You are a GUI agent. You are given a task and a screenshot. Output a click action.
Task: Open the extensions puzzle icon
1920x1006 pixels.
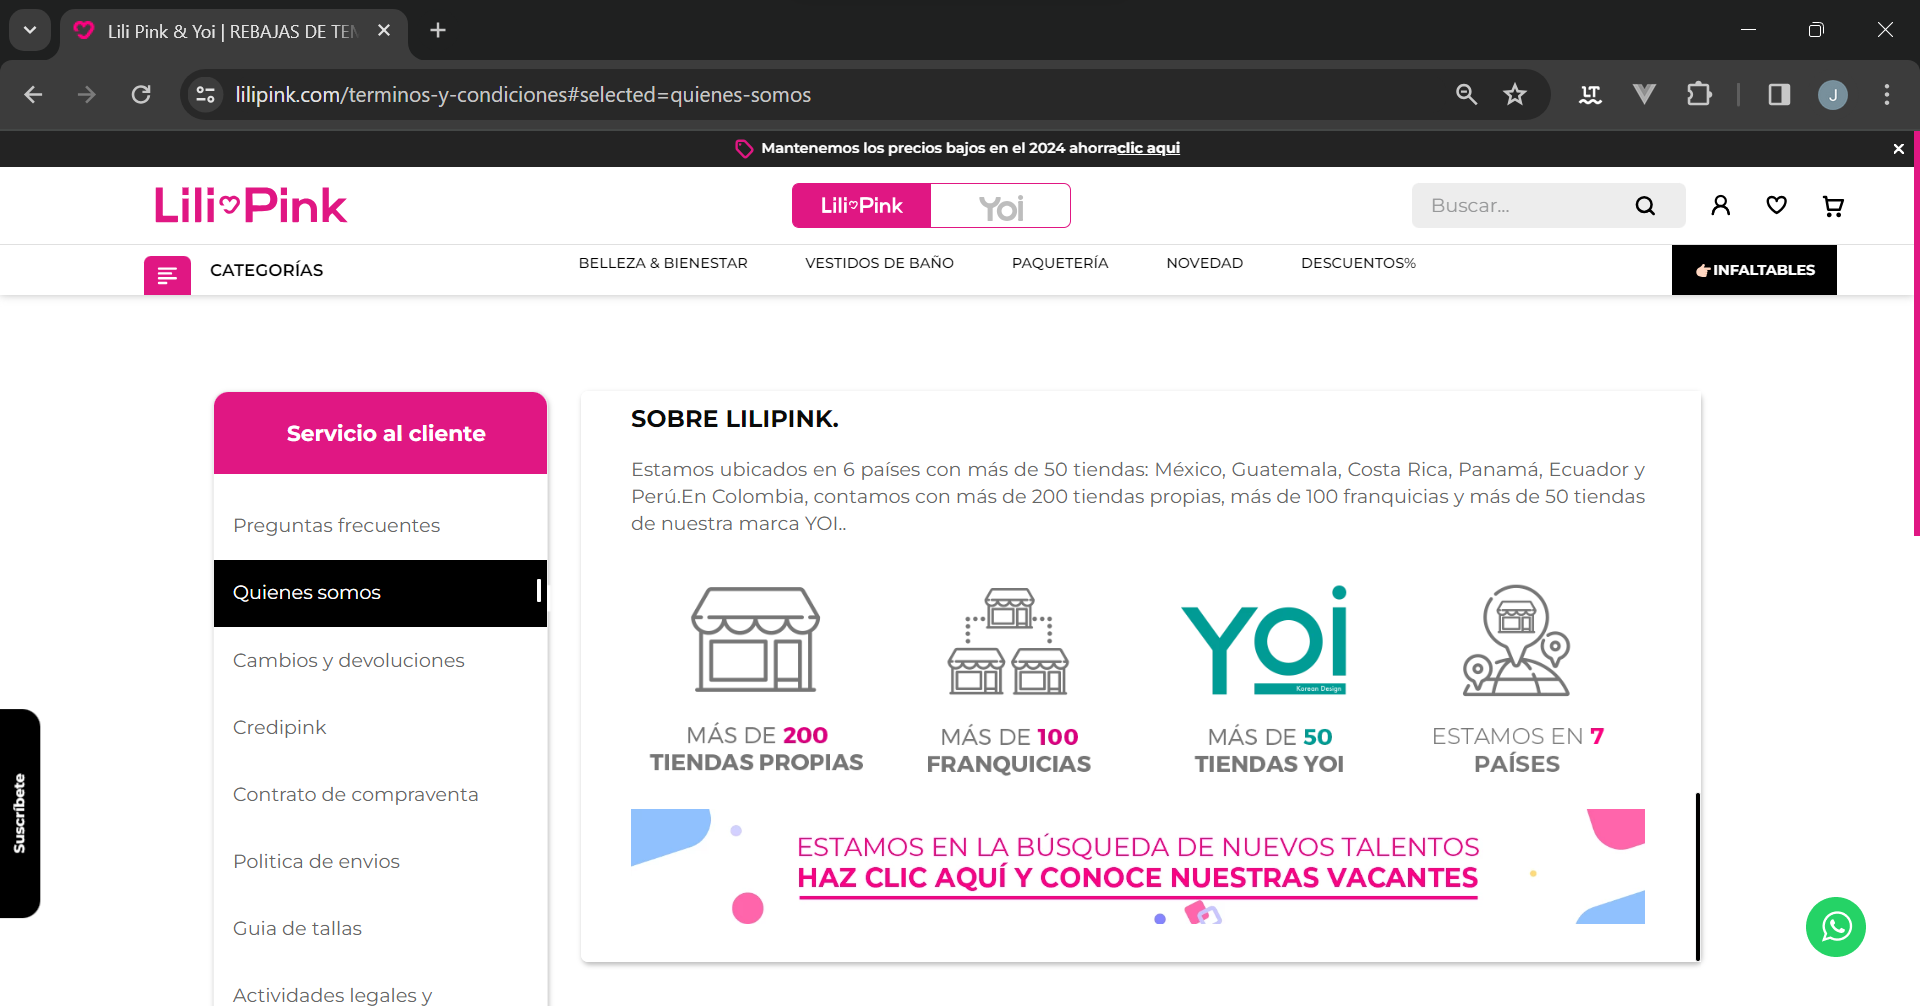pos(1698,94)
